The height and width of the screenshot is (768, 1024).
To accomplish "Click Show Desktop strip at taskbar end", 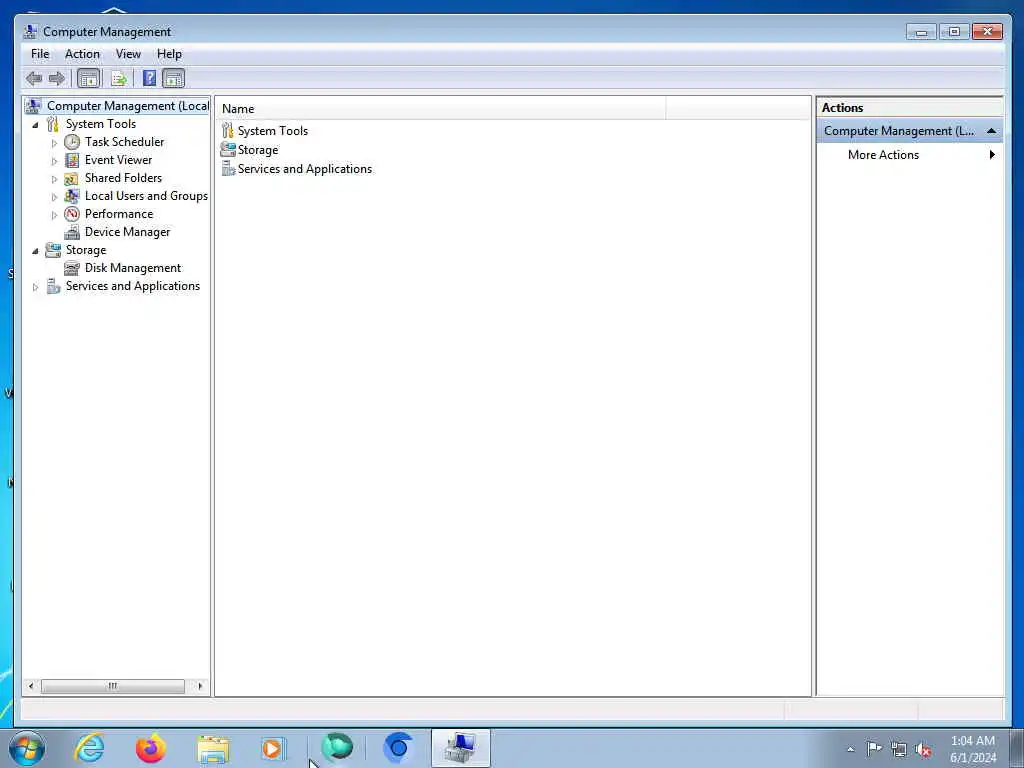I will point(1017,748).
